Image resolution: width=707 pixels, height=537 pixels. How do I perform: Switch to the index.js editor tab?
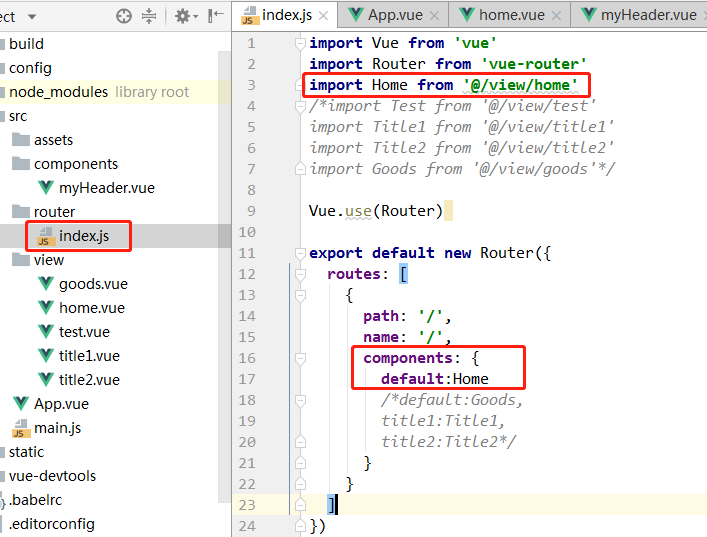286,15
